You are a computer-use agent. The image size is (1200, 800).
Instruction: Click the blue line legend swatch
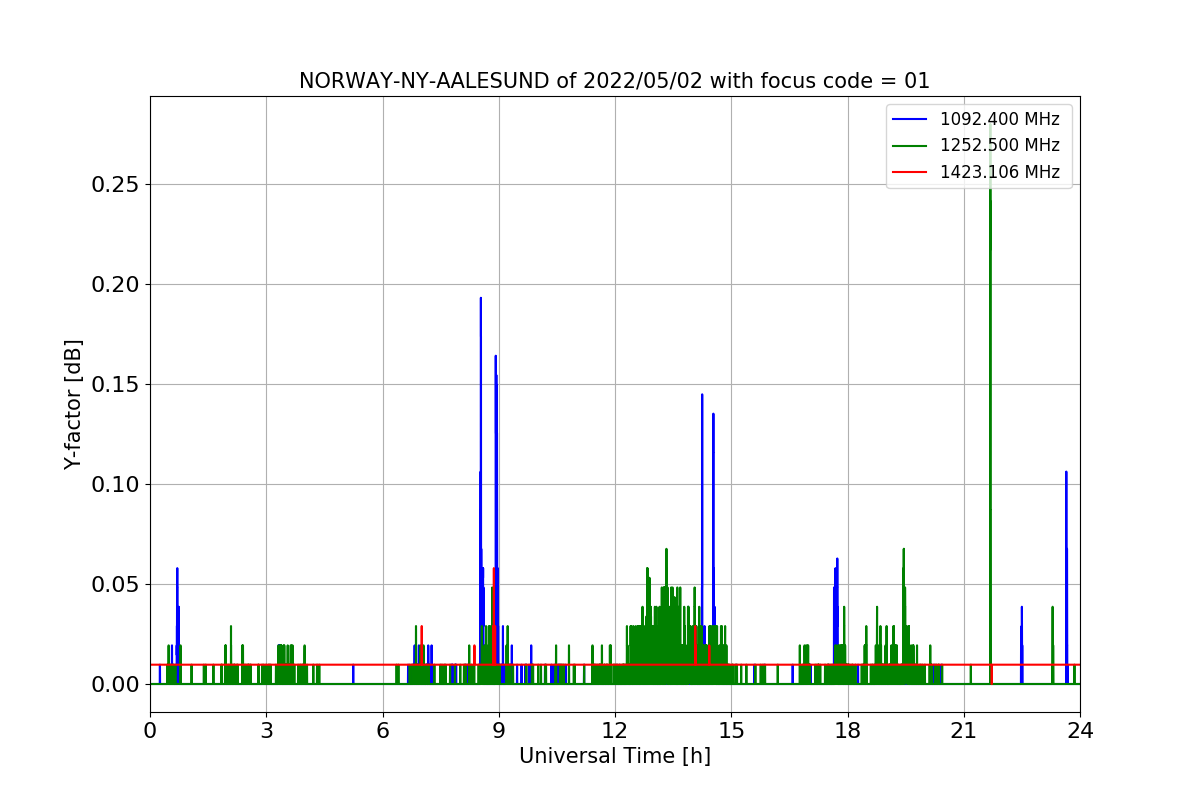[x=909, y=120]
